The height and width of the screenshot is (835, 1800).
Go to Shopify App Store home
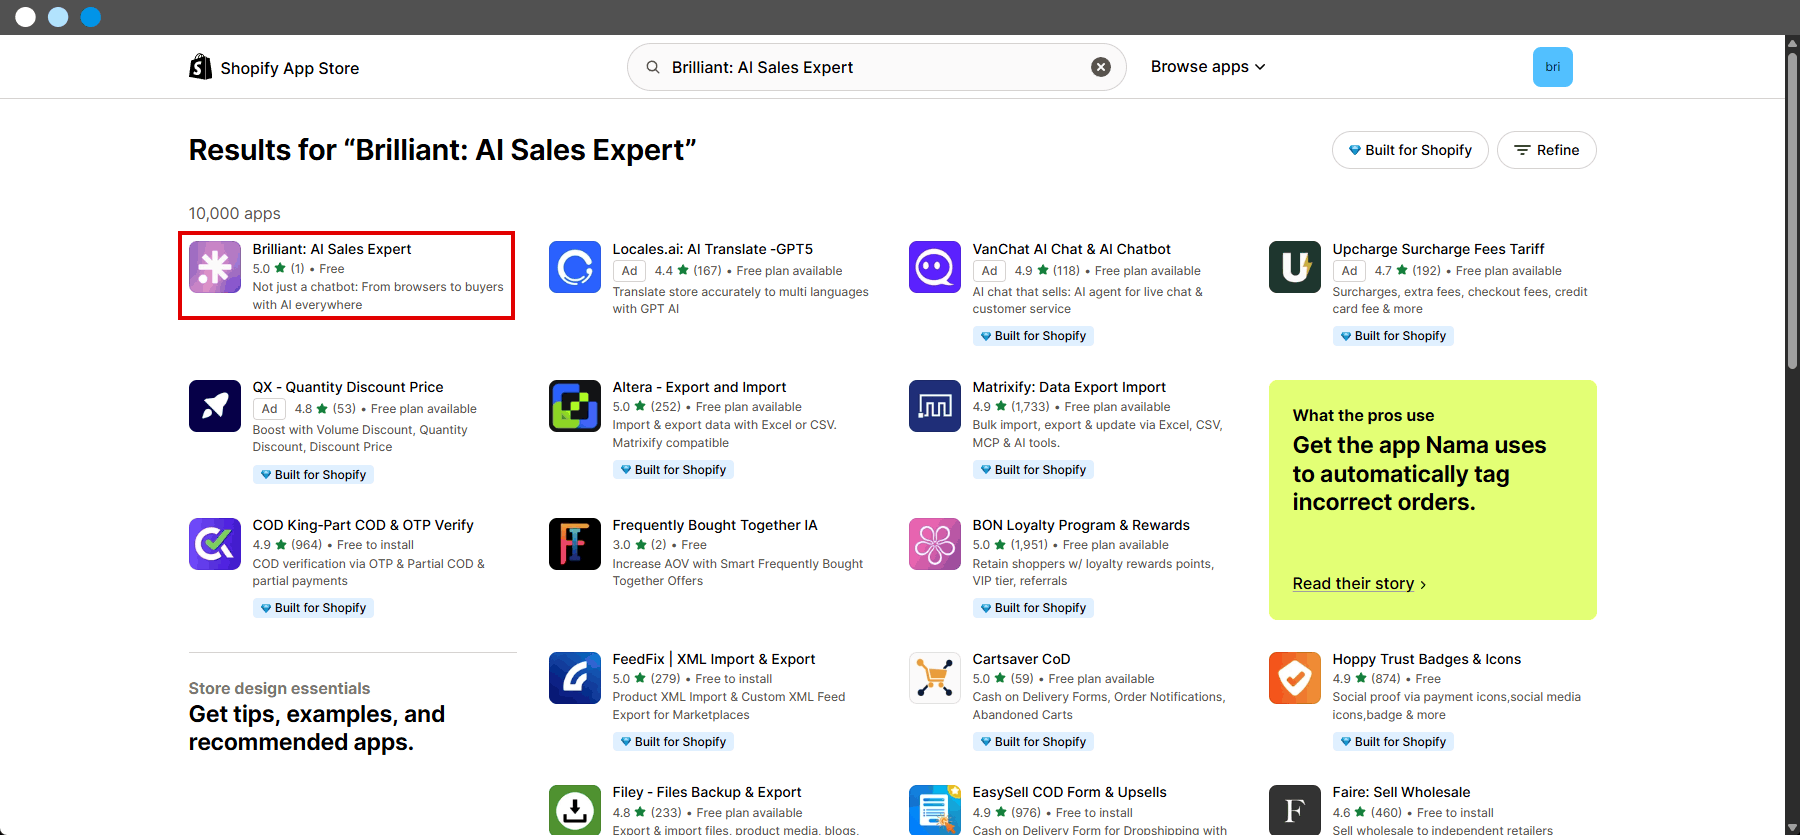(x=274, y=67)
